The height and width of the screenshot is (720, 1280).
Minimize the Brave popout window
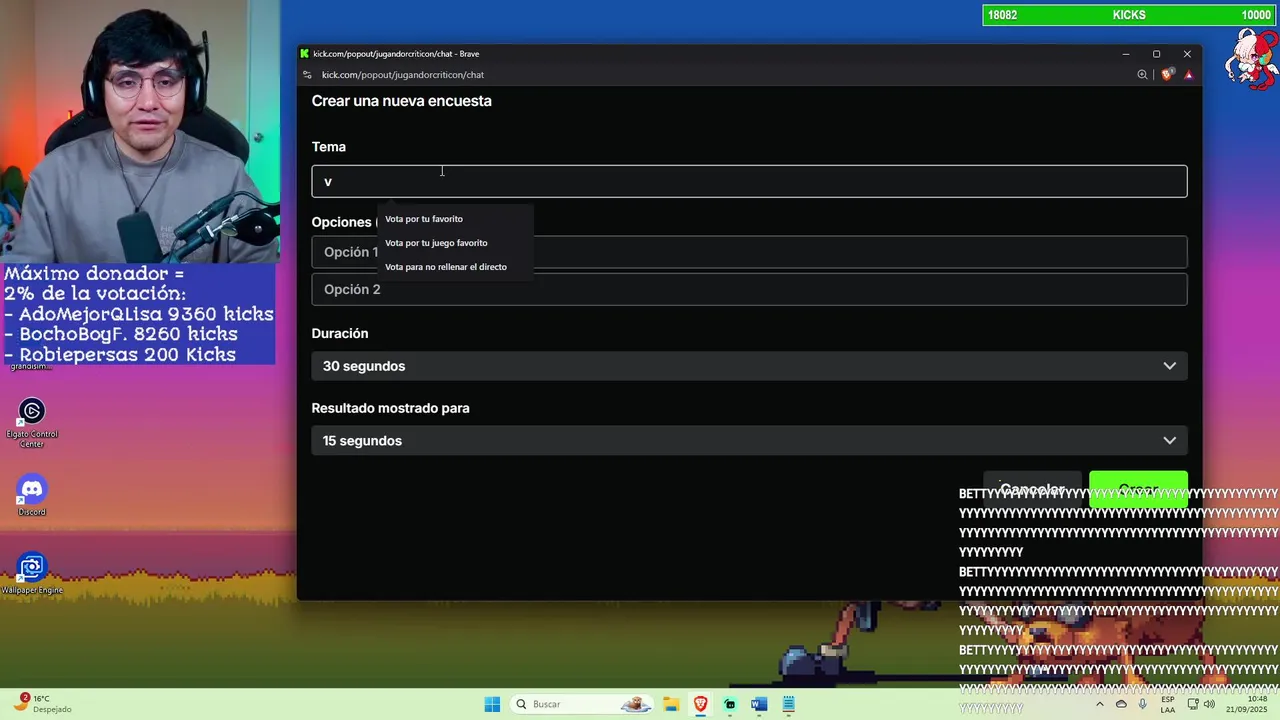click(1126, 54)
